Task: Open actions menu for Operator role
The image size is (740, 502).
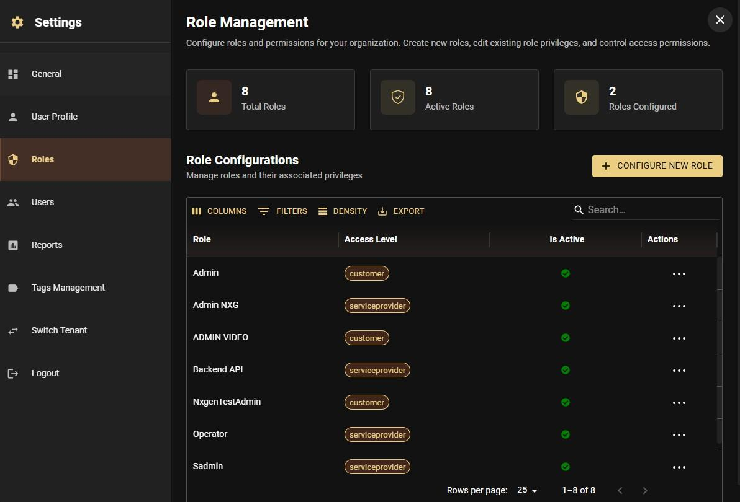Action: [679, 435]
